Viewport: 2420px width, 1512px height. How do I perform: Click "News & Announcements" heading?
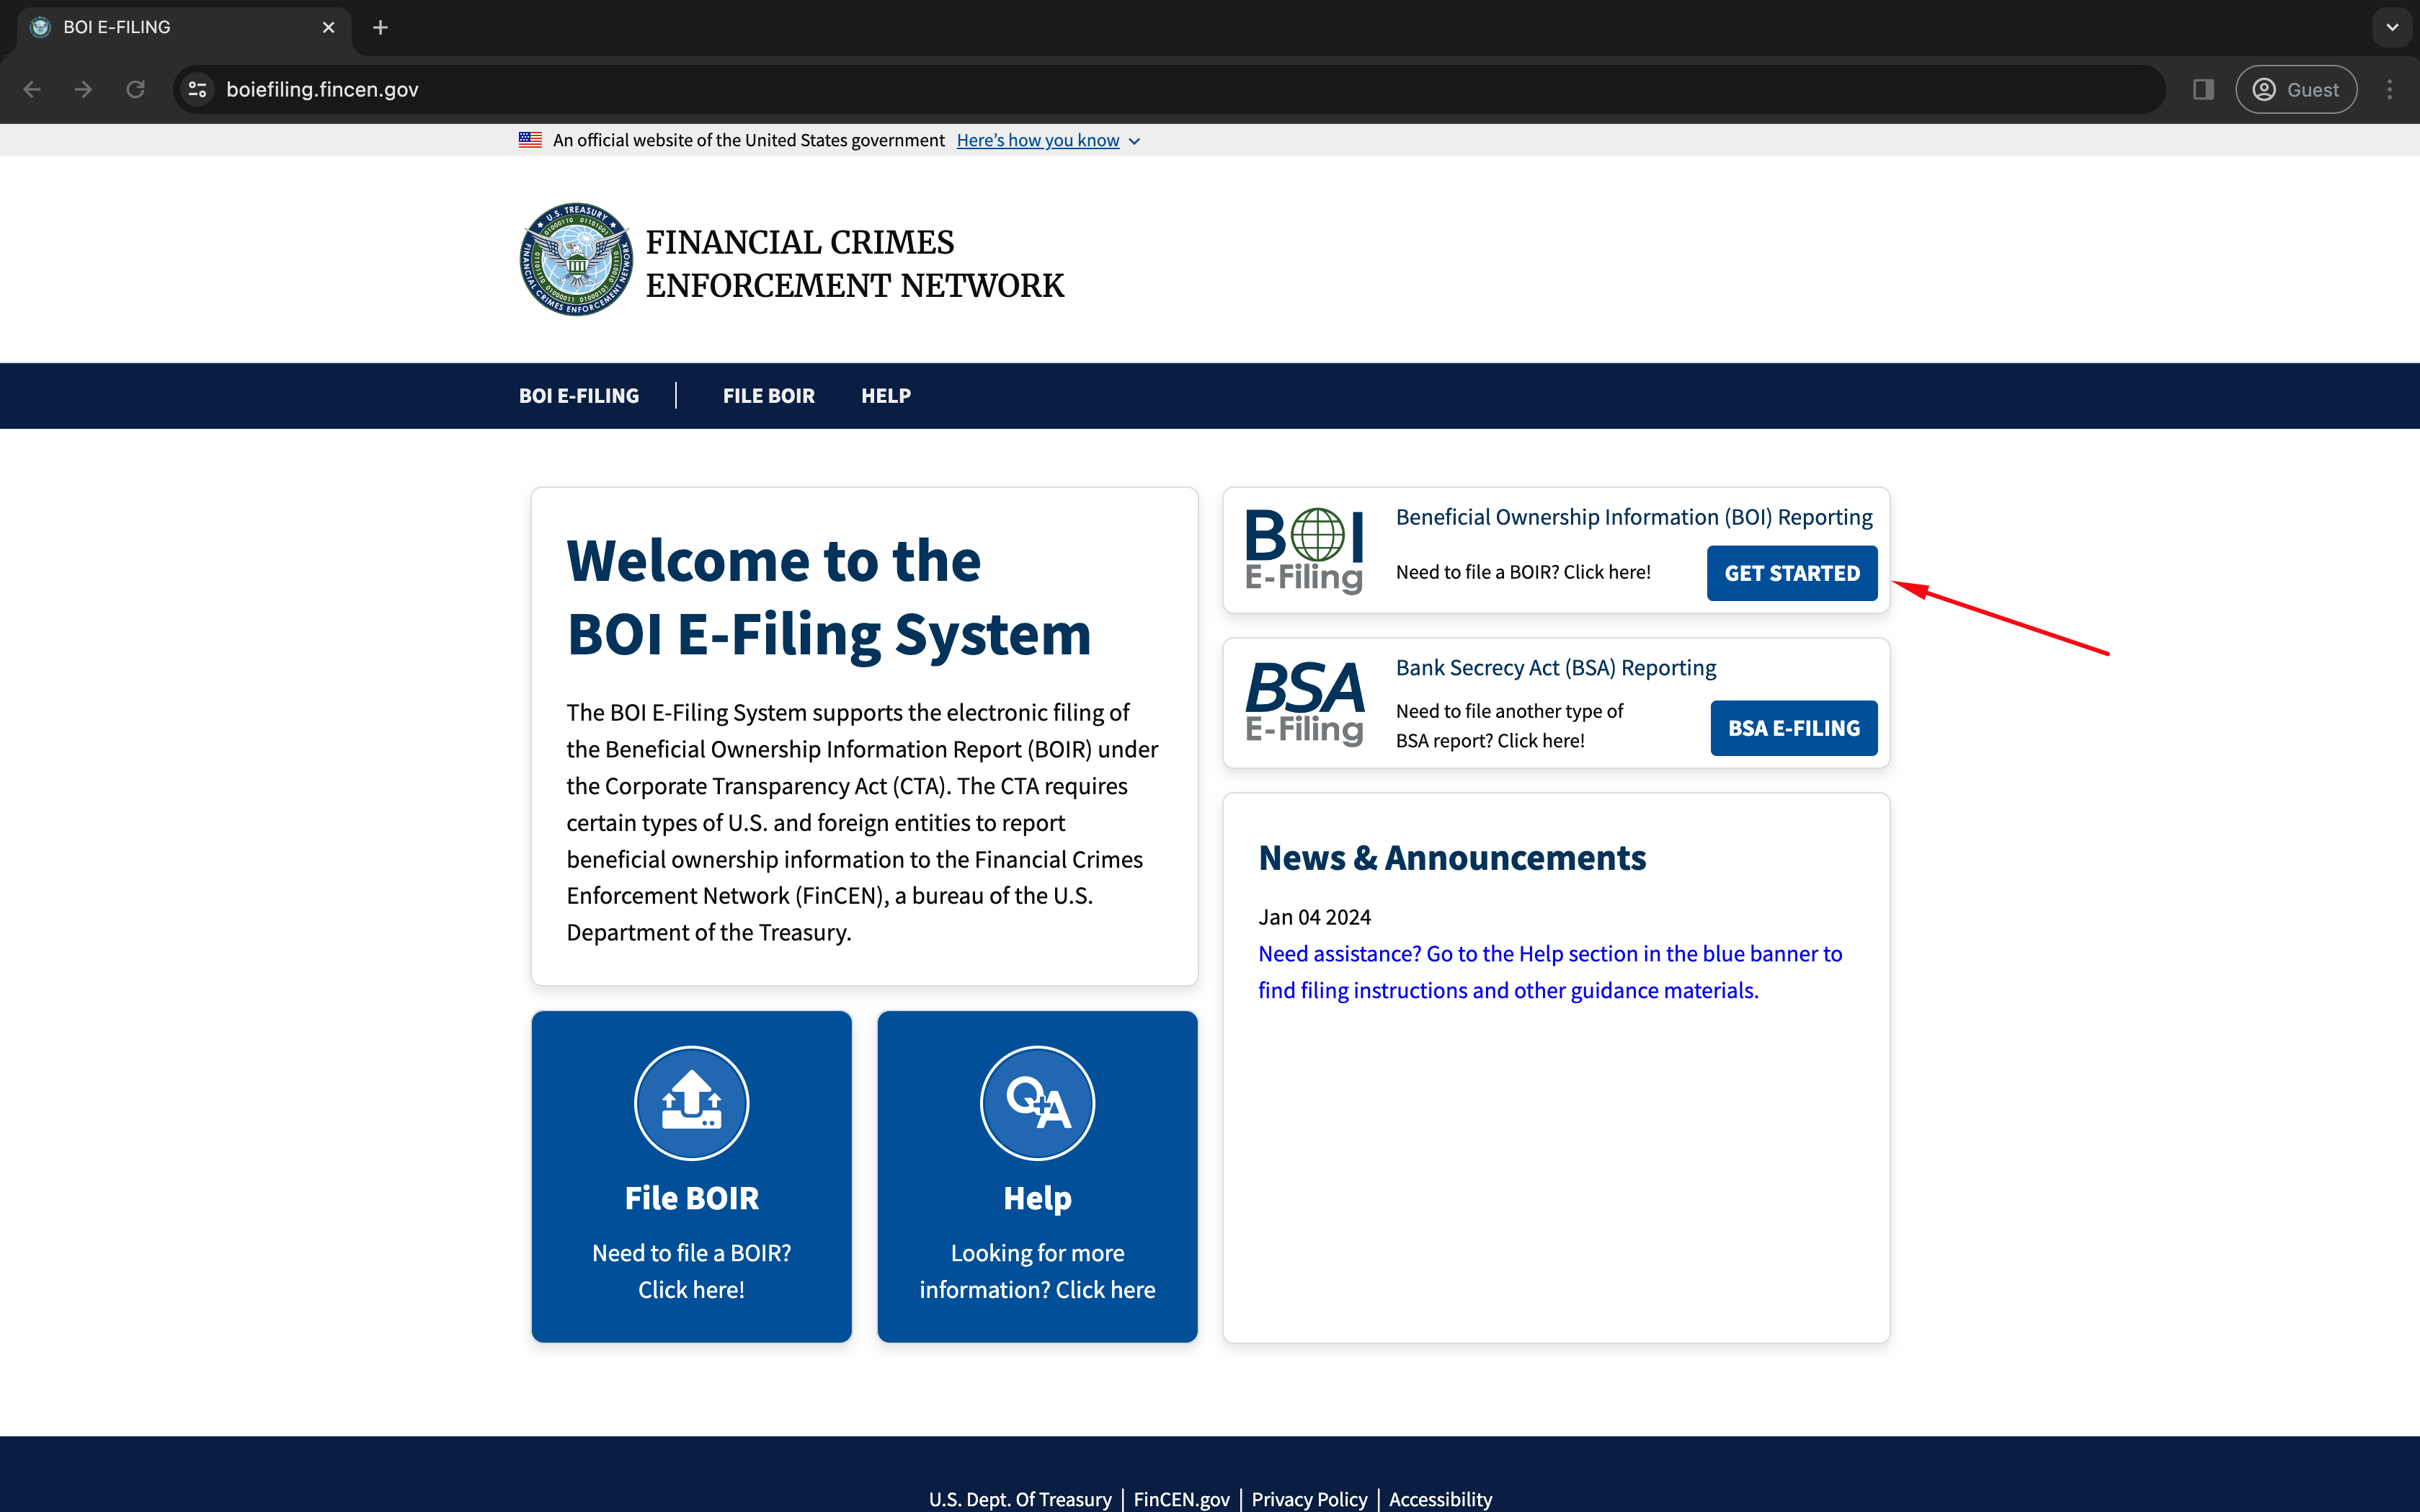point(1452,858)
